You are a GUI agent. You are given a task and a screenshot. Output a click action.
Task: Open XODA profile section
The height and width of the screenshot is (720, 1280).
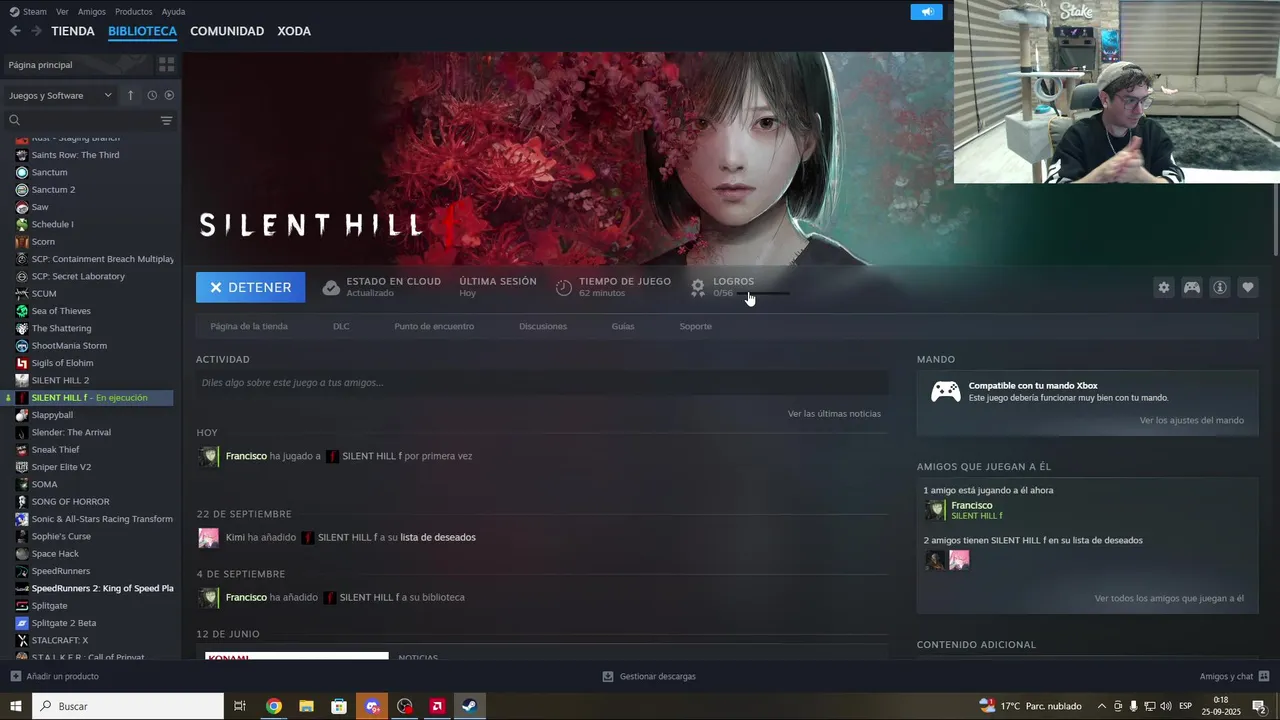click(294, 31)
